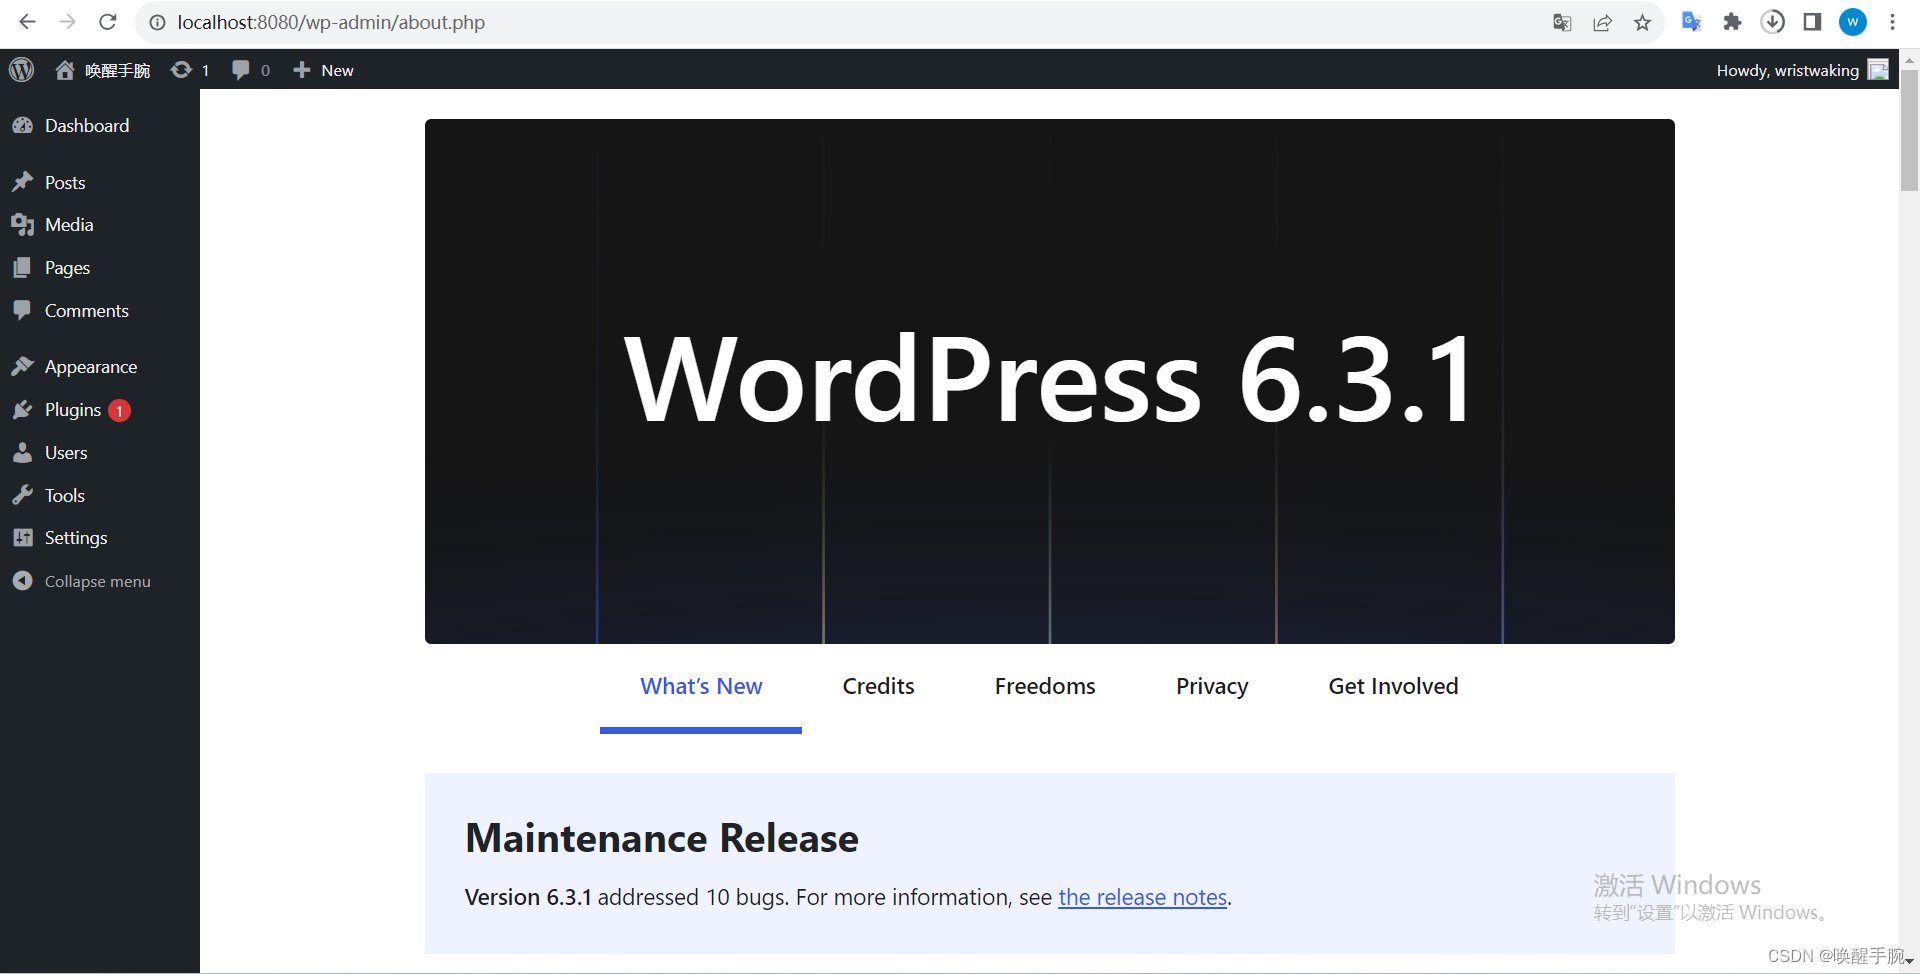
Task: Click the Plugins plug icon
Action: click(x=22, y=410)
